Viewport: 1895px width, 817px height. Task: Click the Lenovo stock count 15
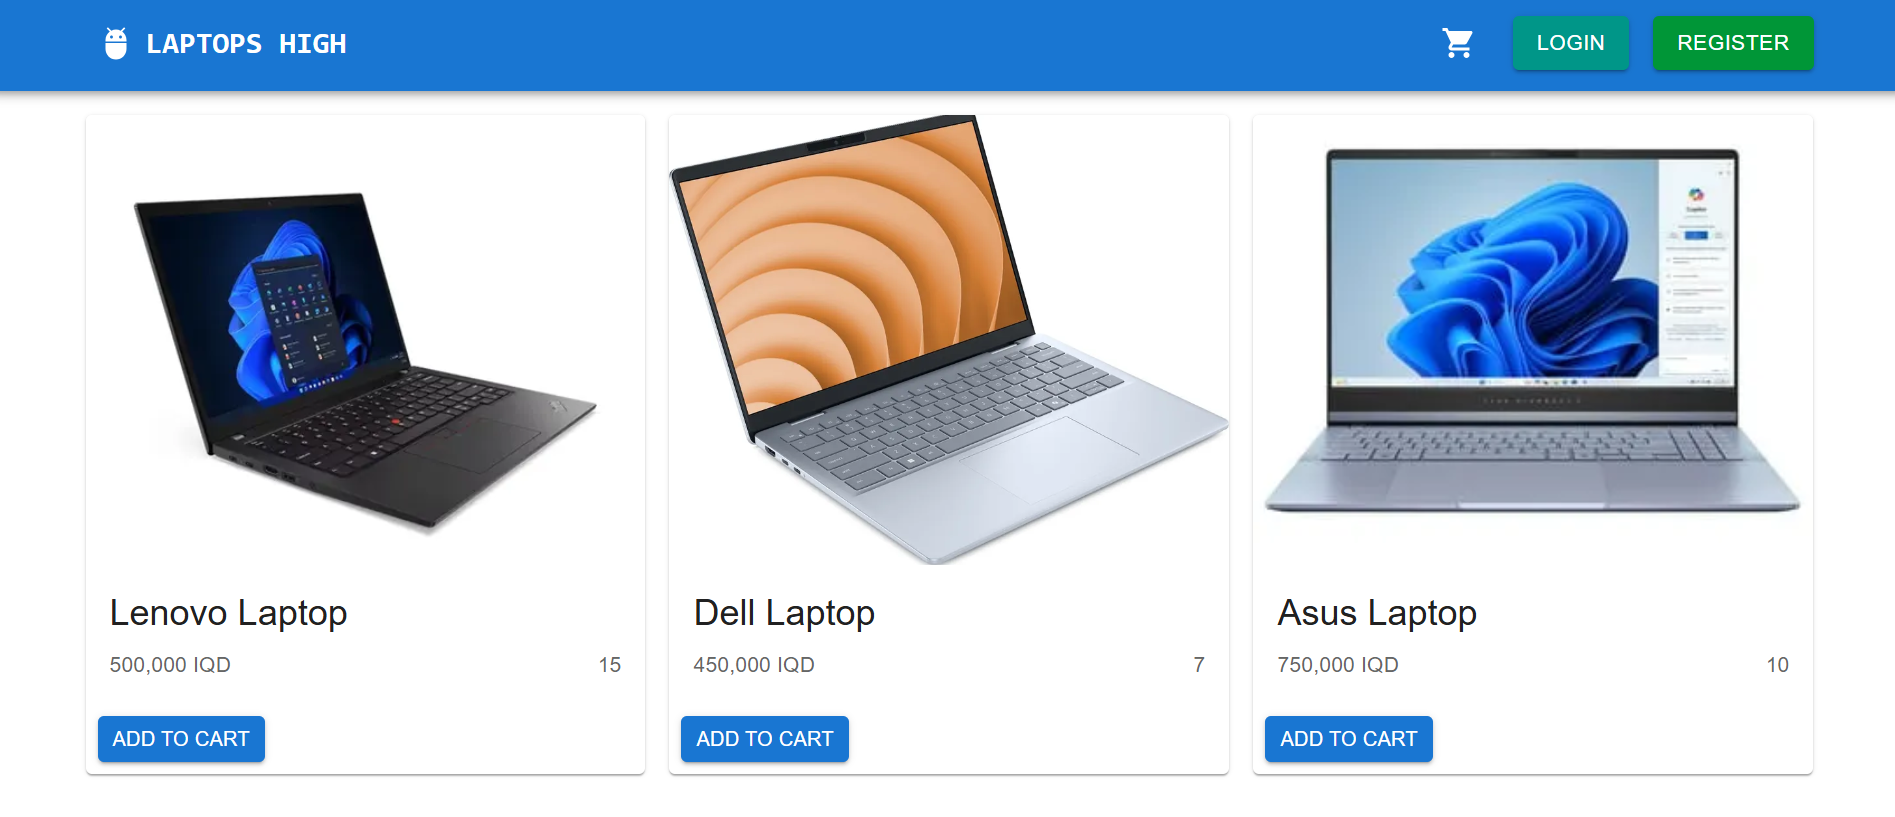tap(609, 665)
